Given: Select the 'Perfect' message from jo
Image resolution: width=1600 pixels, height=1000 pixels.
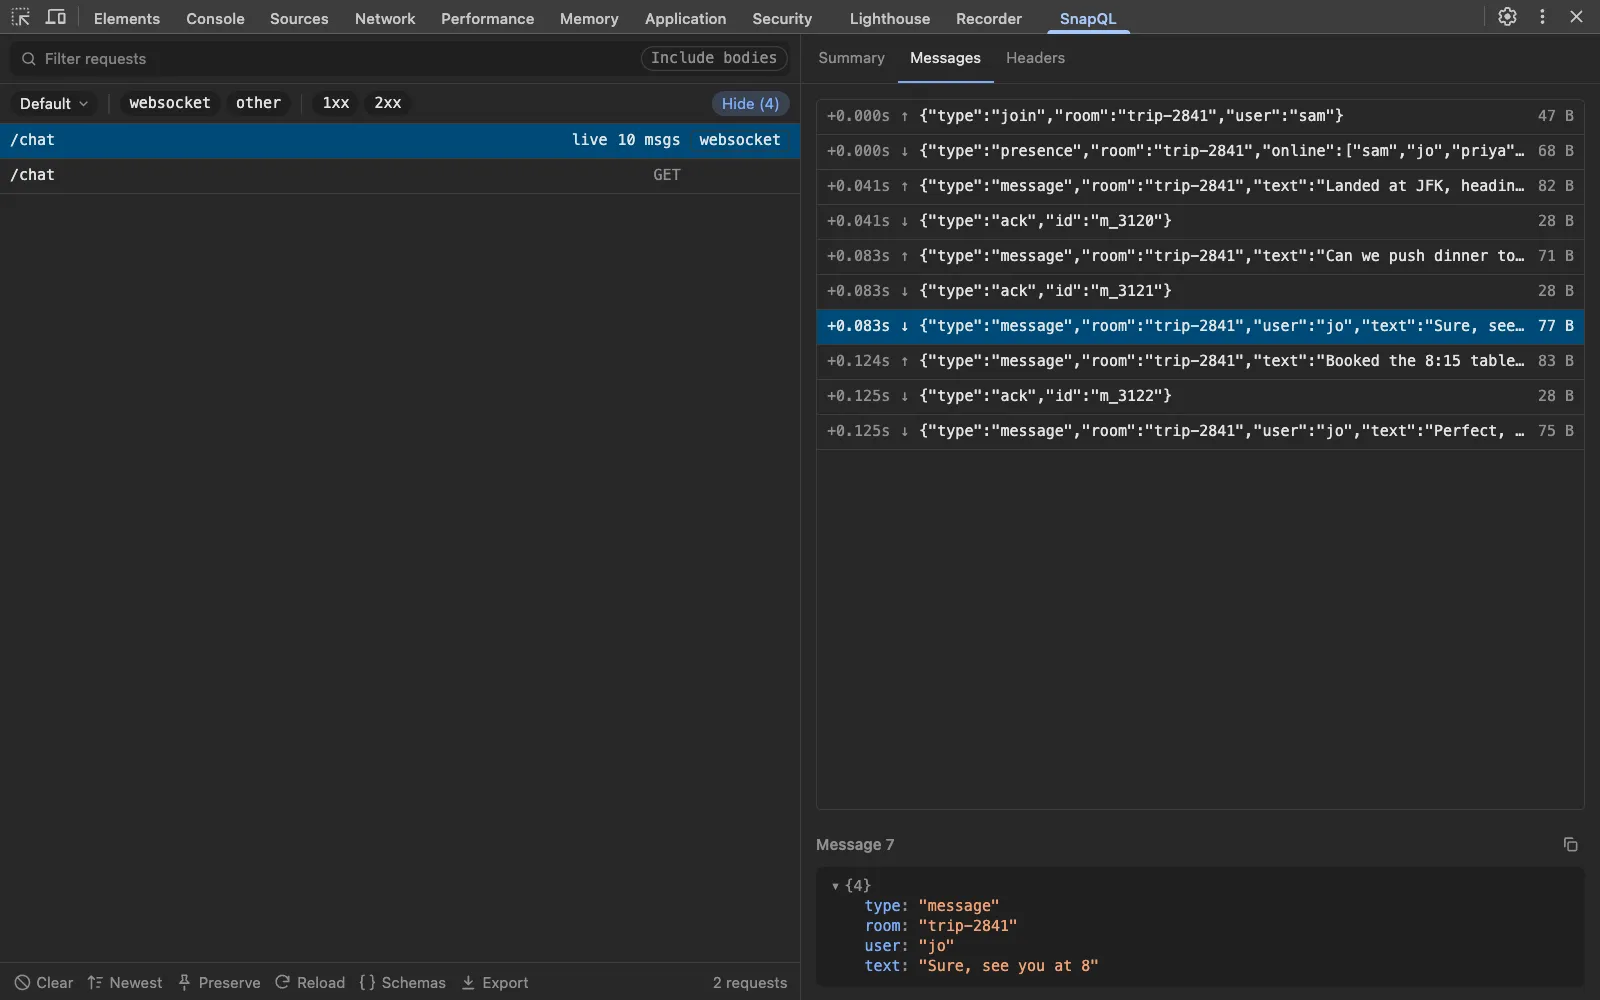Looking at the screenshot, I should [1200, 431].
